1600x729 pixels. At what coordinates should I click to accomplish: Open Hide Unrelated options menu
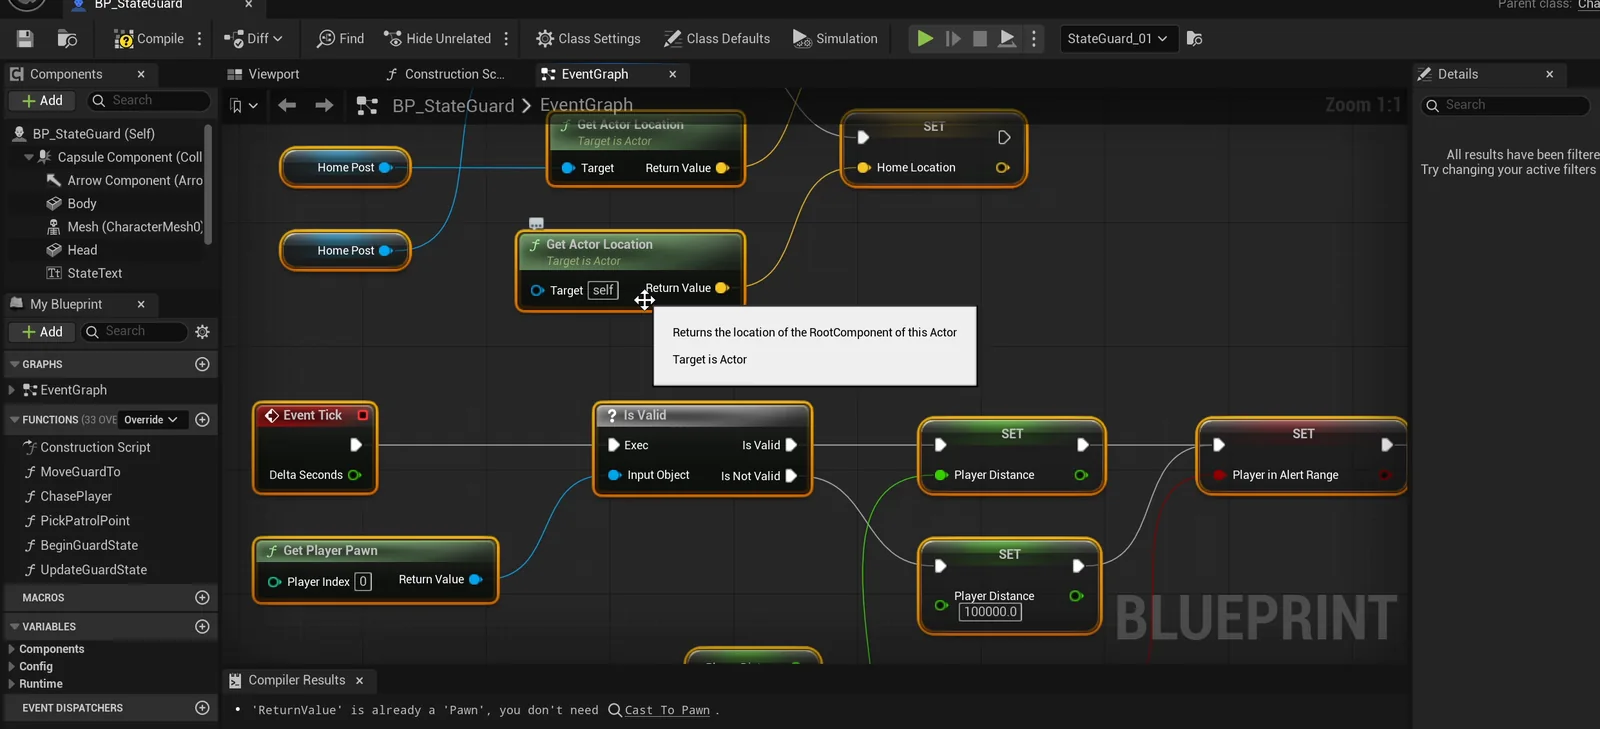tap(506, 39)
